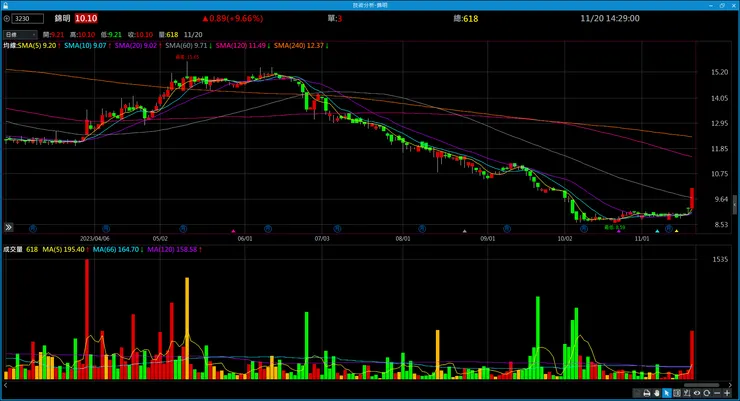The width and height of the screenshot is (740, 401).
Task: Click the white triangle marker before 09/01
Action: tap(464, 231)
